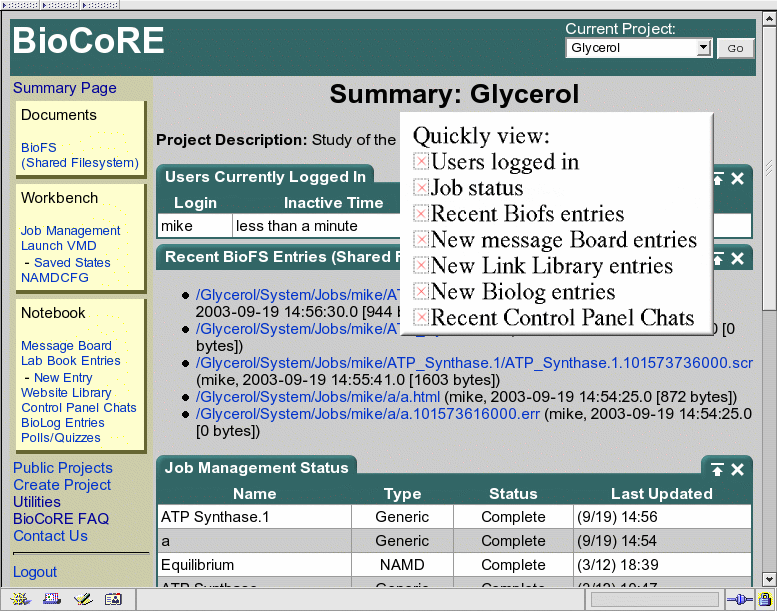Open Navigator from the status bar component icons
This screenshot has width=777, height=611.
click(x=21, y=599)
